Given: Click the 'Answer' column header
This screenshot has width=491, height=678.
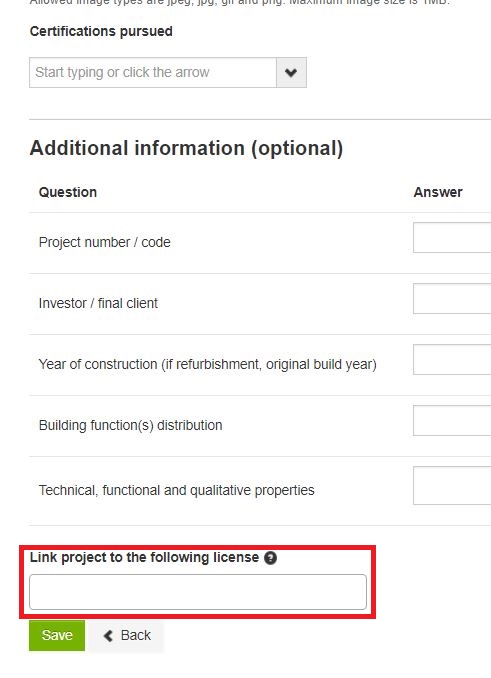Looking at the screenshot, I should pos(438,192).
